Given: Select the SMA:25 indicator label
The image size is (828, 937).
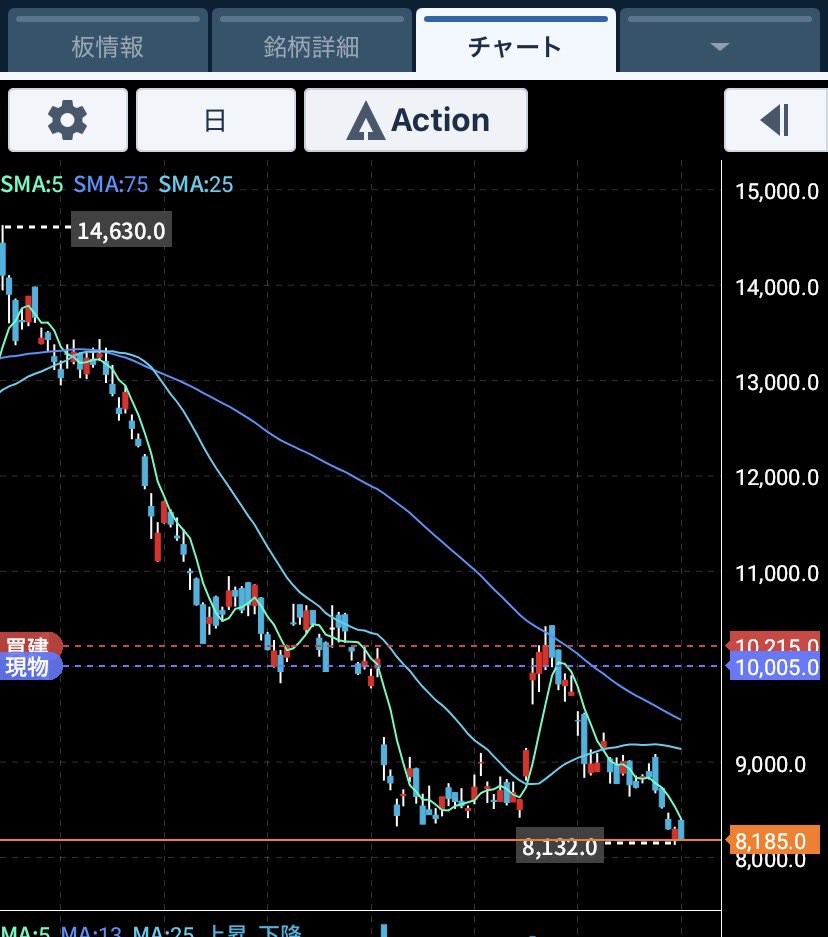Looking at the screenshot, I should pos(195,185).
